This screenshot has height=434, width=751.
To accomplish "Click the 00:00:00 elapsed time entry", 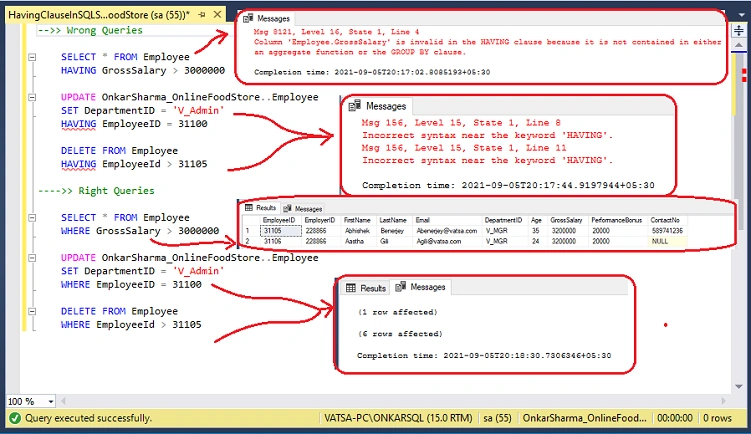I will pyautogui.click(x=674, y=418).
